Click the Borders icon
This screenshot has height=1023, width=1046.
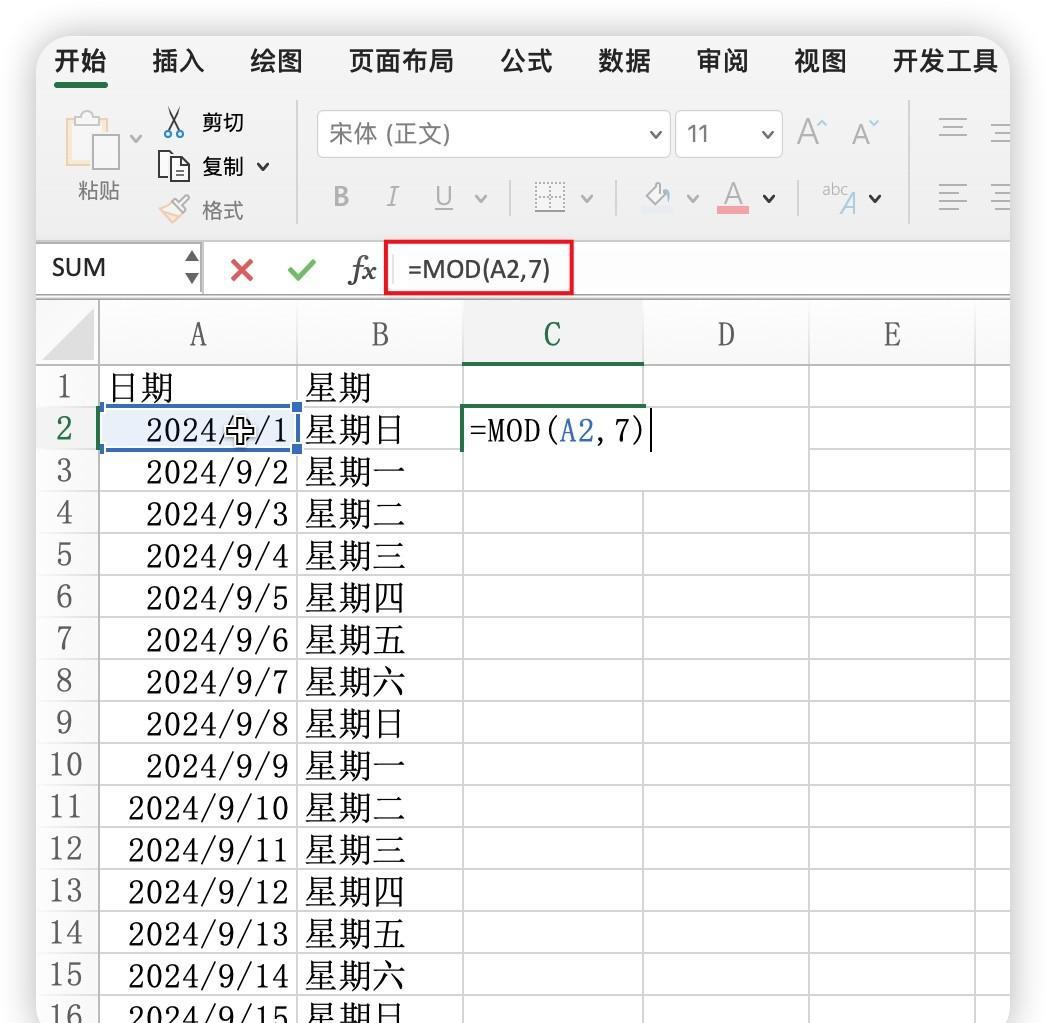[x=550, y=197]
